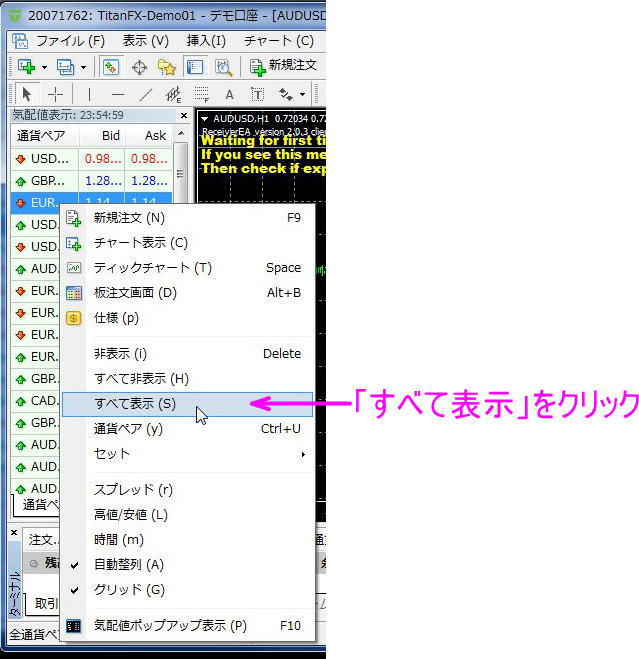Toggle the Market Watch toolbar icon

pos(111,67)
